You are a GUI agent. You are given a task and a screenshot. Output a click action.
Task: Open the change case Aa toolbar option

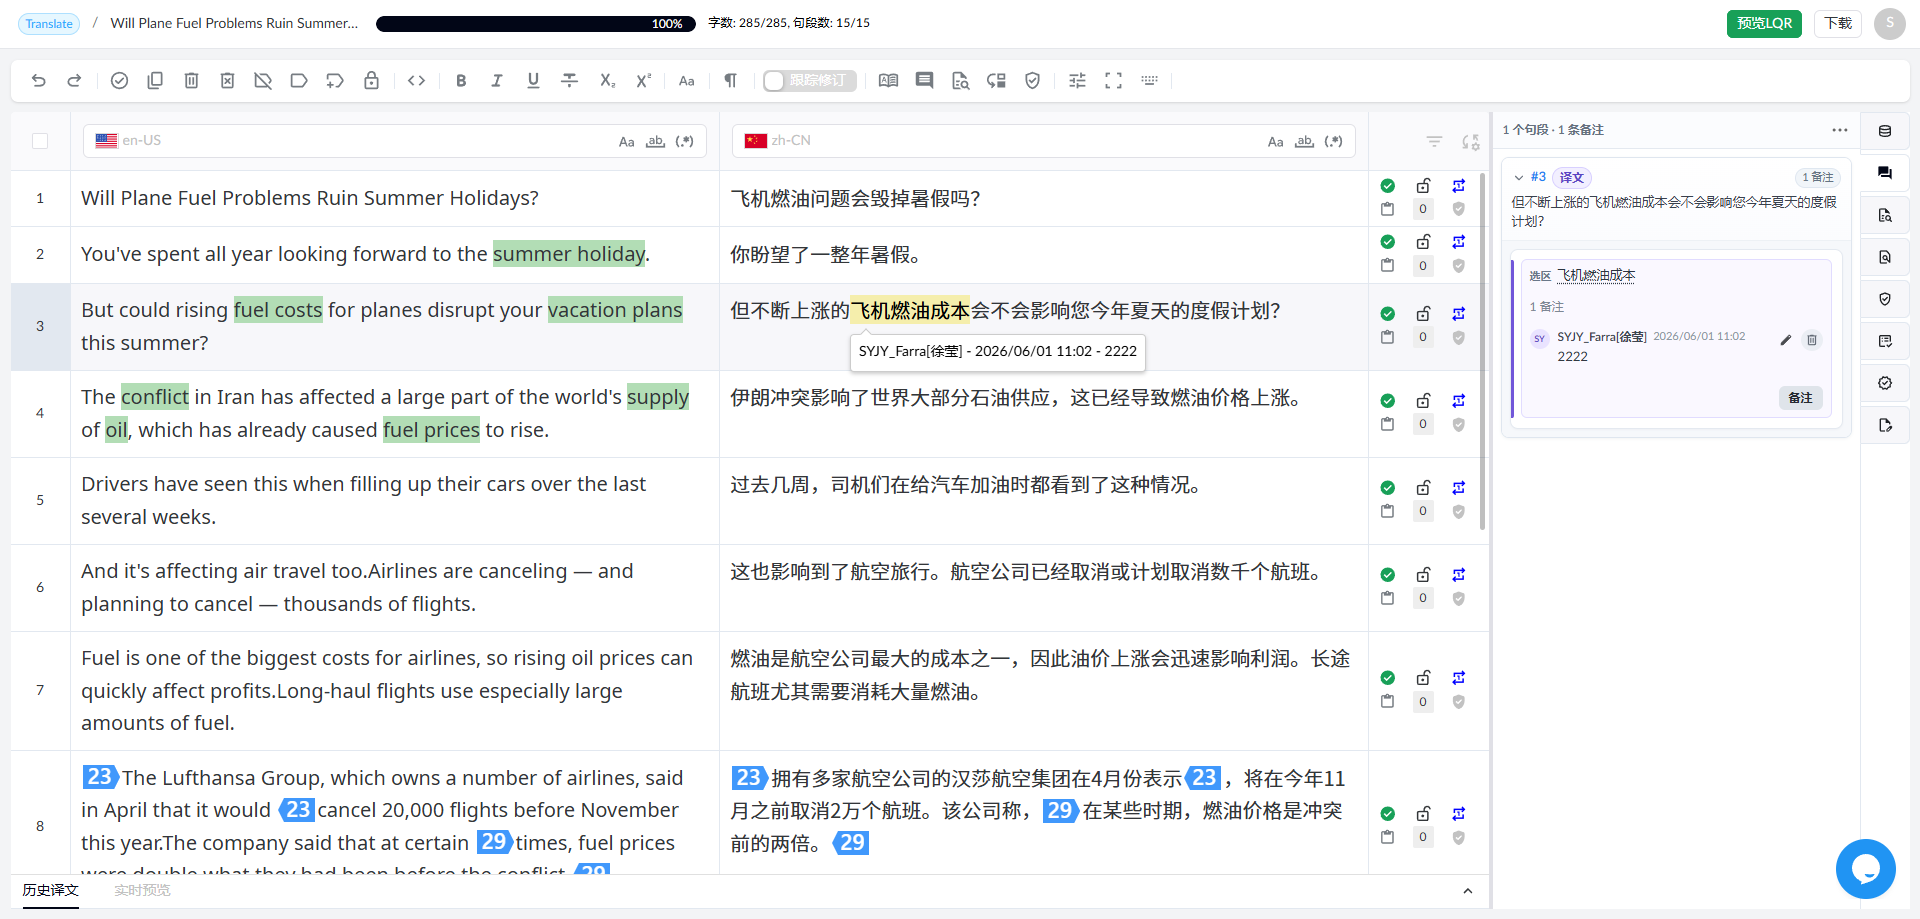[x=686, y=81]
